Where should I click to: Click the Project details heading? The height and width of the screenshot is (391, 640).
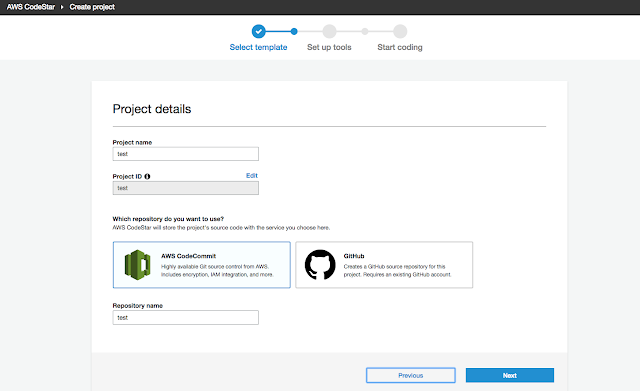152,109
